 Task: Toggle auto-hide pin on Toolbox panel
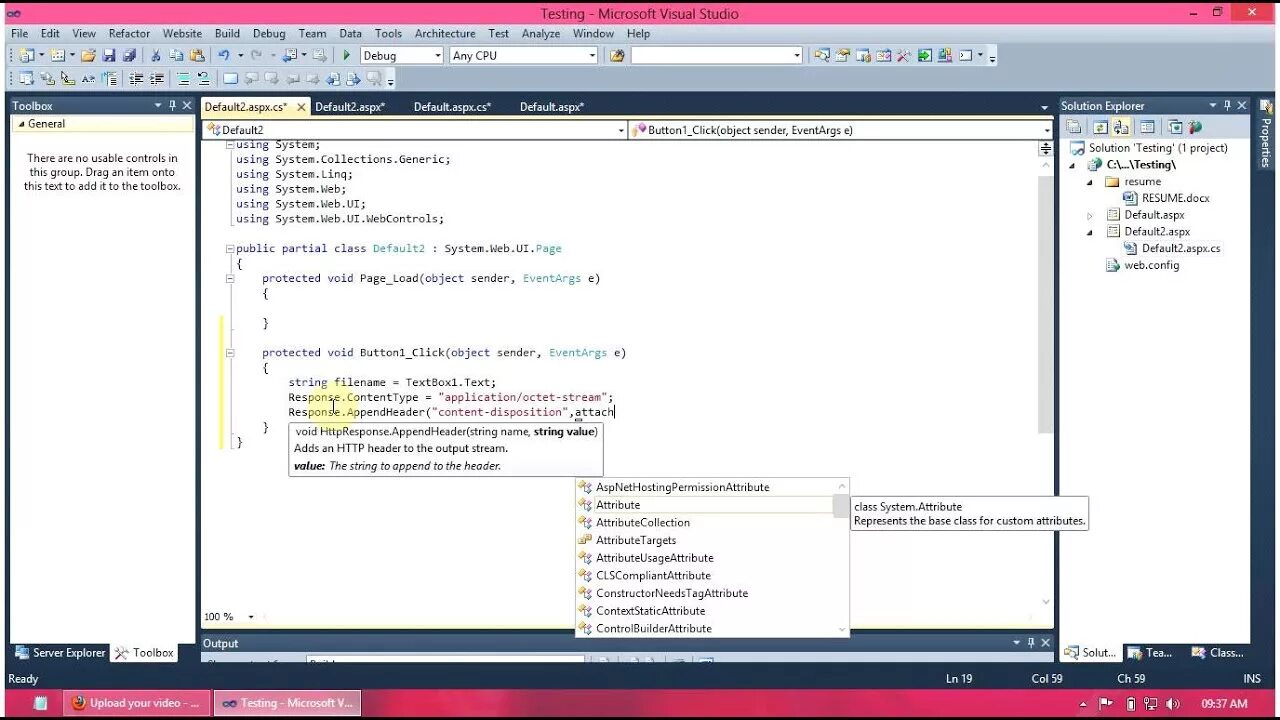[172, 105]
